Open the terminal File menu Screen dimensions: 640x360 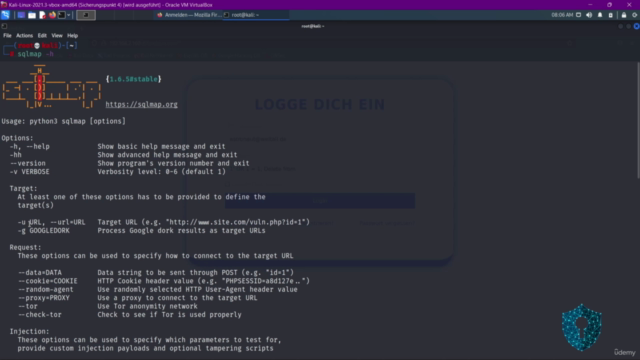[x=7, y=36]
